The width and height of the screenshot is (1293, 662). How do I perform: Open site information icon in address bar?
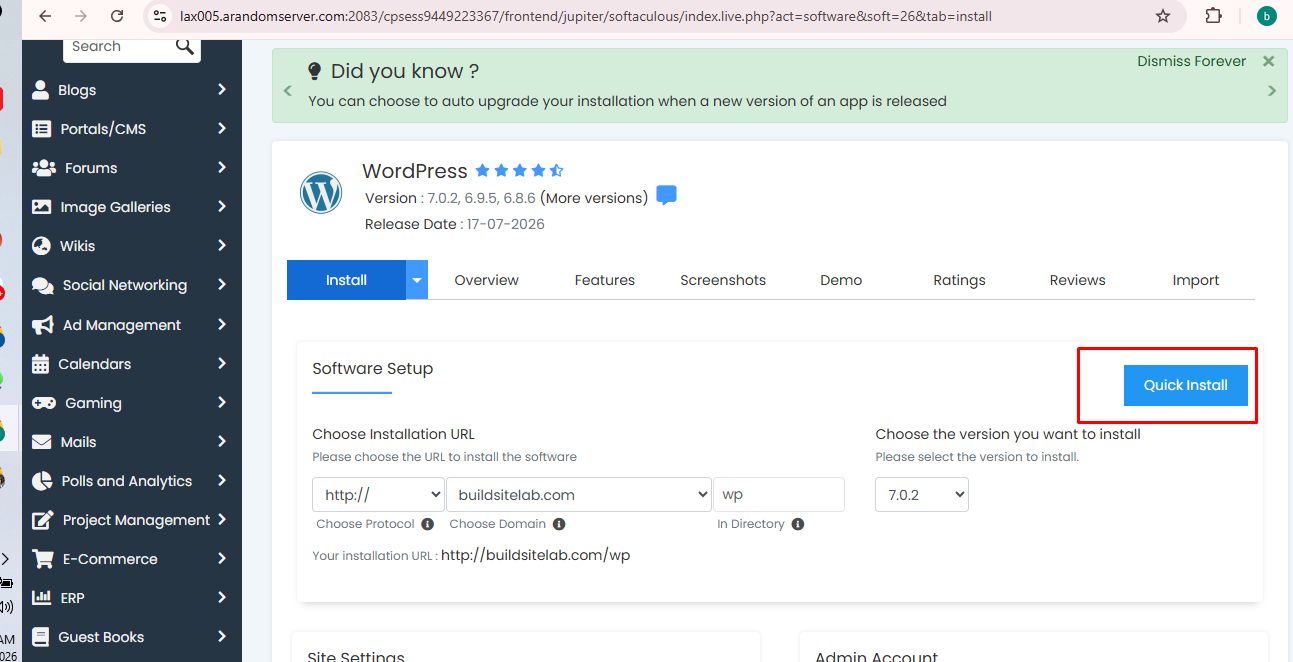coord(158,16)
